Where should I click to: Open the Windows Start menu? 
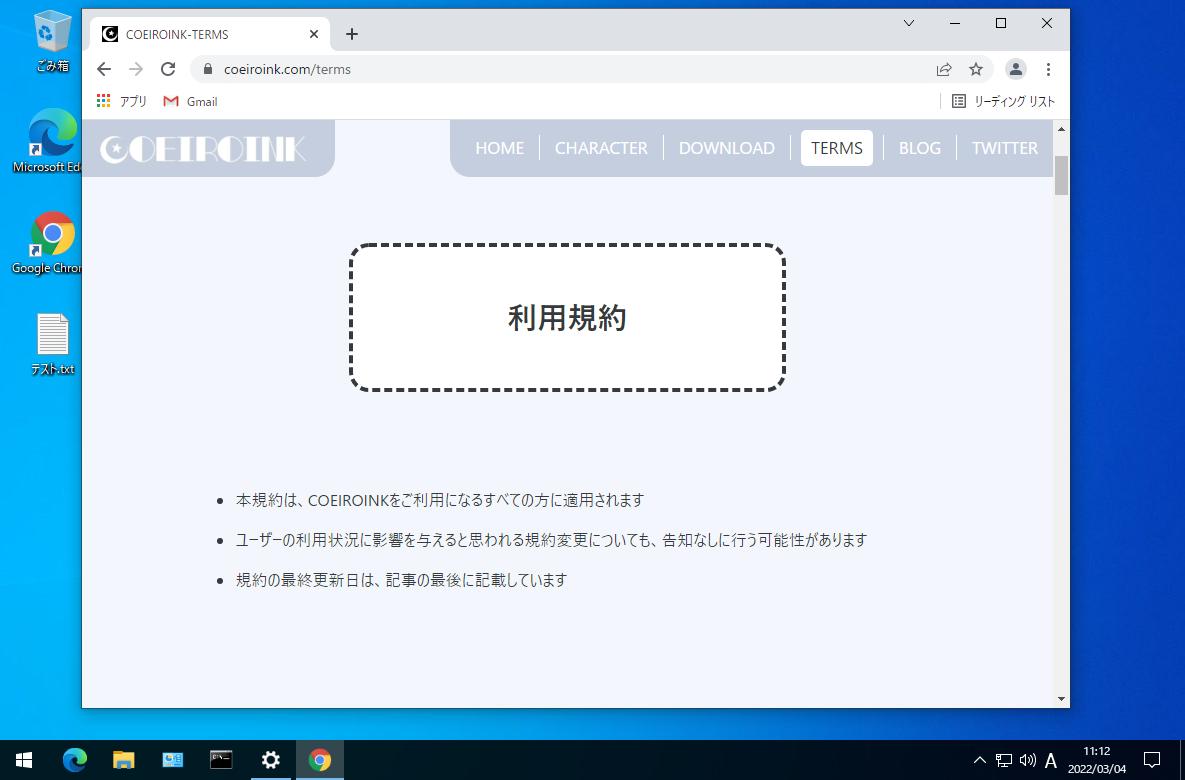tap(24, 760)
